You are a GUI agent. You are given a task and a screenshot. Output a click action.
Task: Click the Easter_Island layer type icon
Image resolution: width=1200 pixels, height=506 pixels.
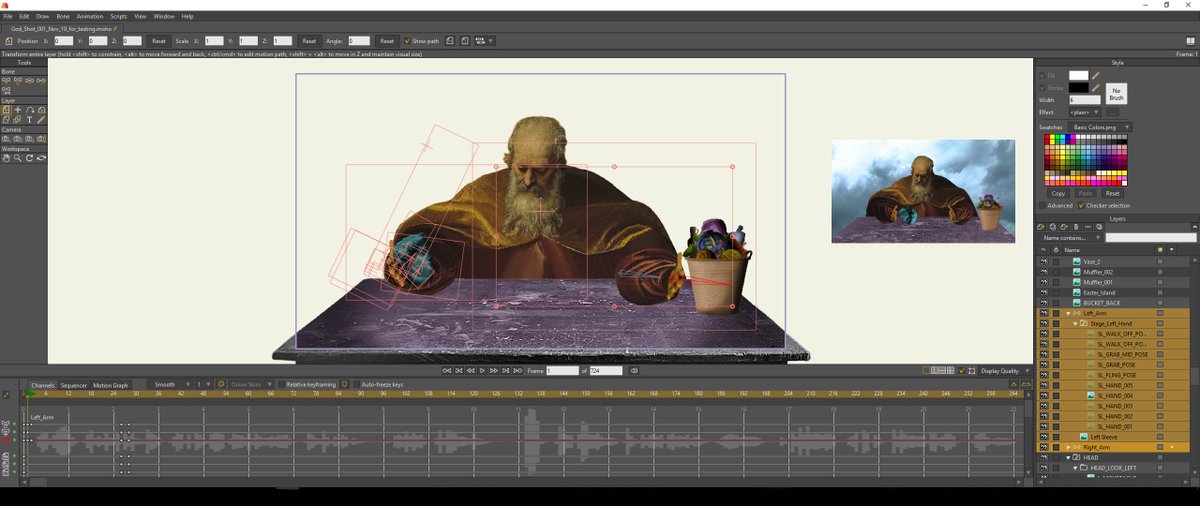[x=1077, y=292]
